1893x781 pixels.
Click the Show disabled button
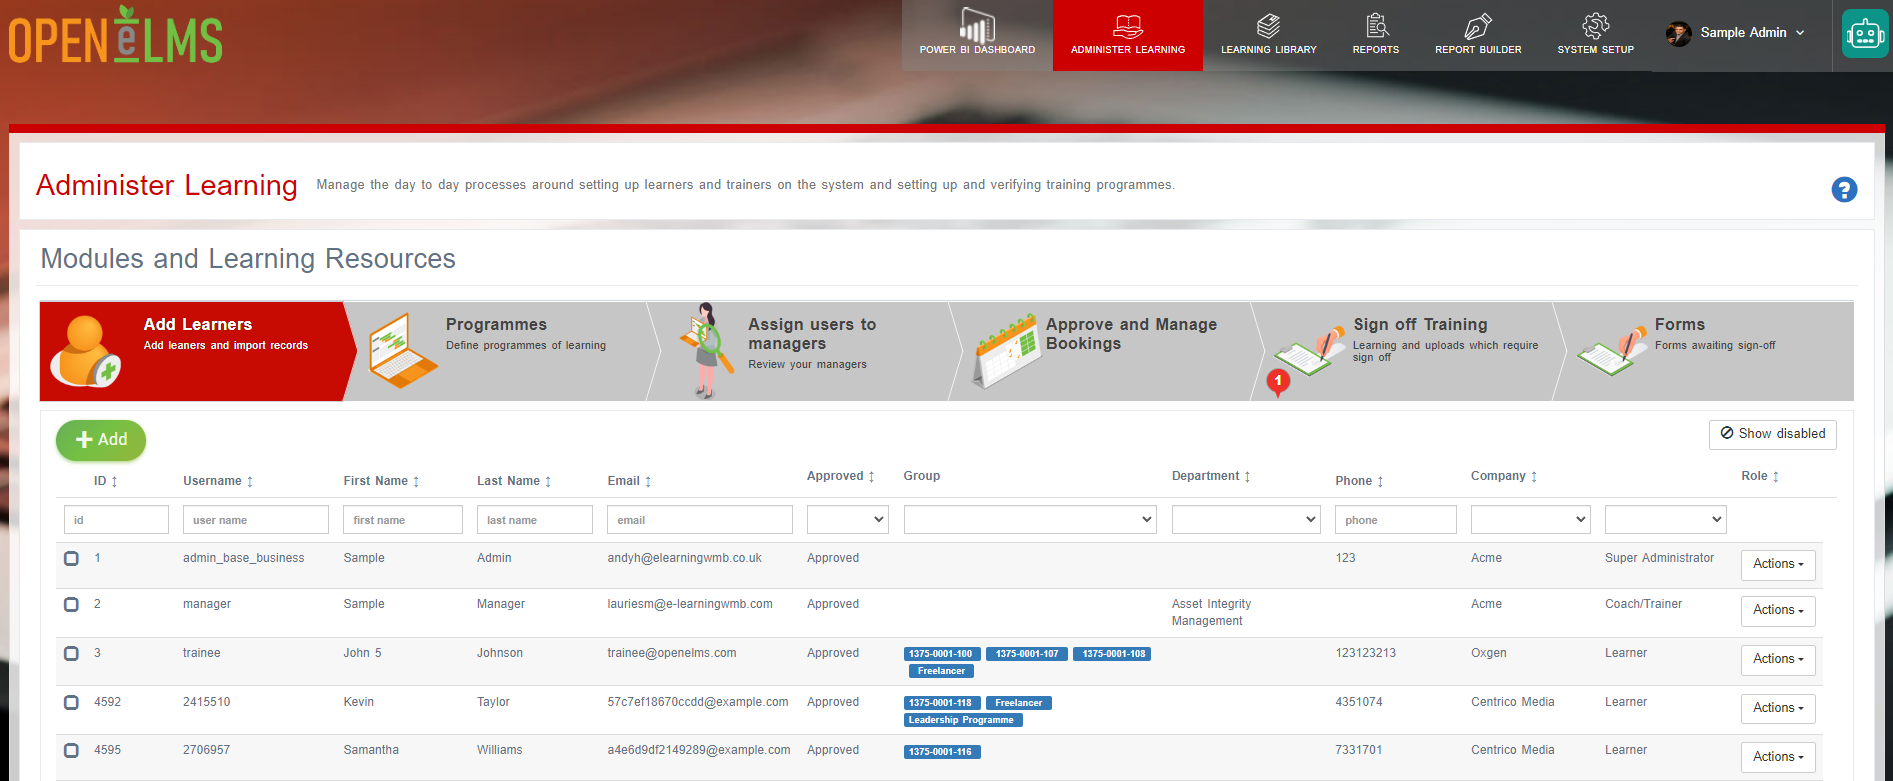click(x=1772, y=434)
